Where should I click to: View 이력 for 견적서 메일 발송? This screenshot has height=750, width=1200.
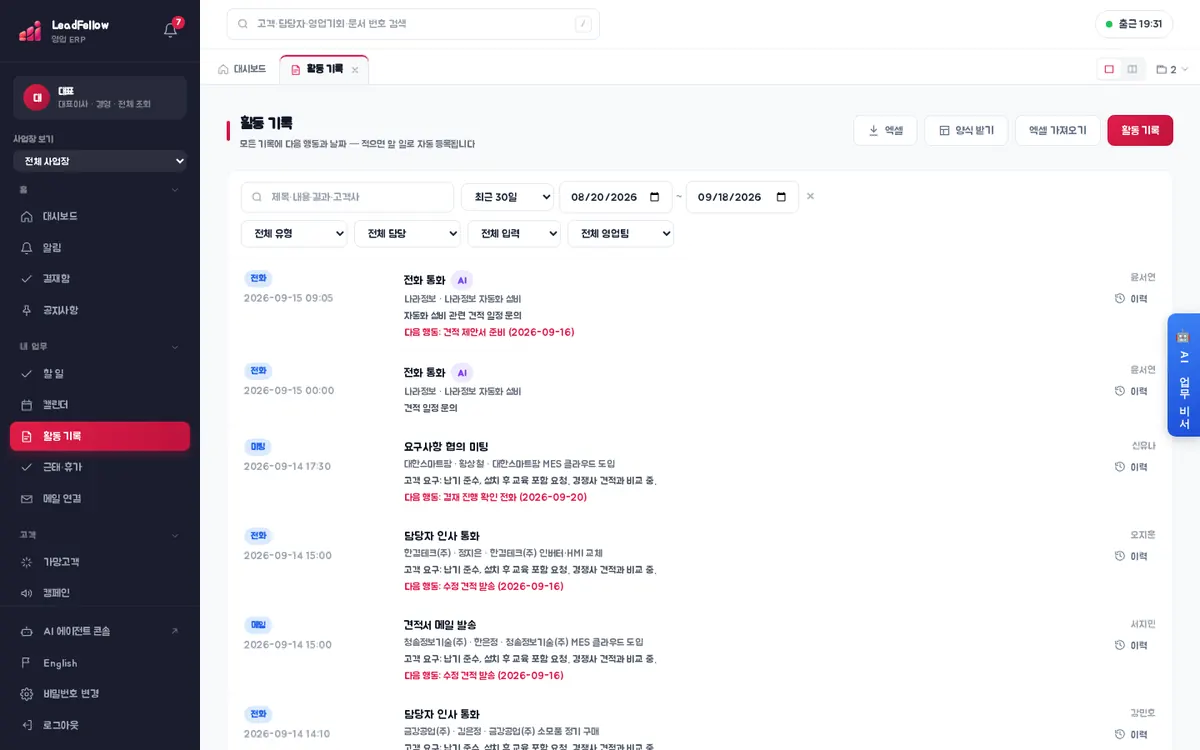coord(1131,645)
